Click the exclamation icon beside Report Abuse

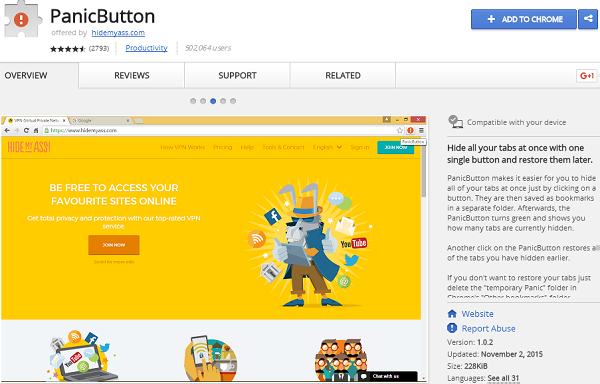click(x=452, y=328)
